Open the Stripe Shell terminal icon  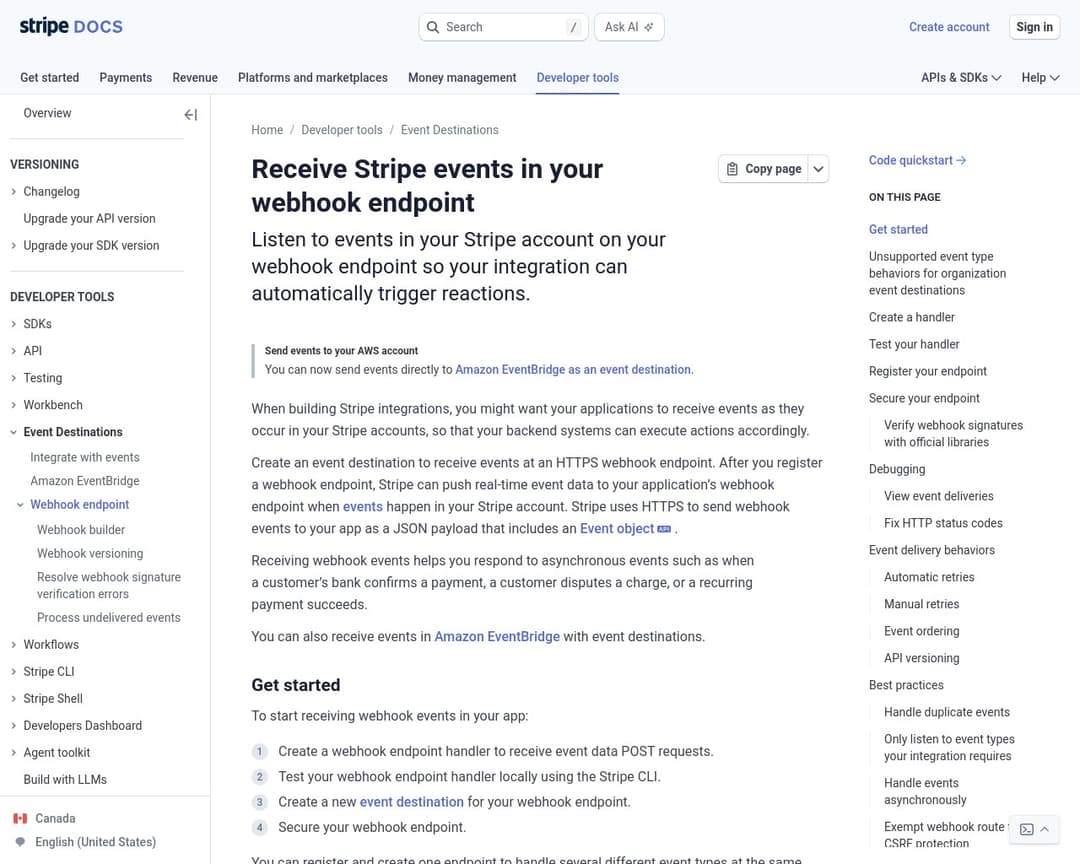coord(1026,829)
